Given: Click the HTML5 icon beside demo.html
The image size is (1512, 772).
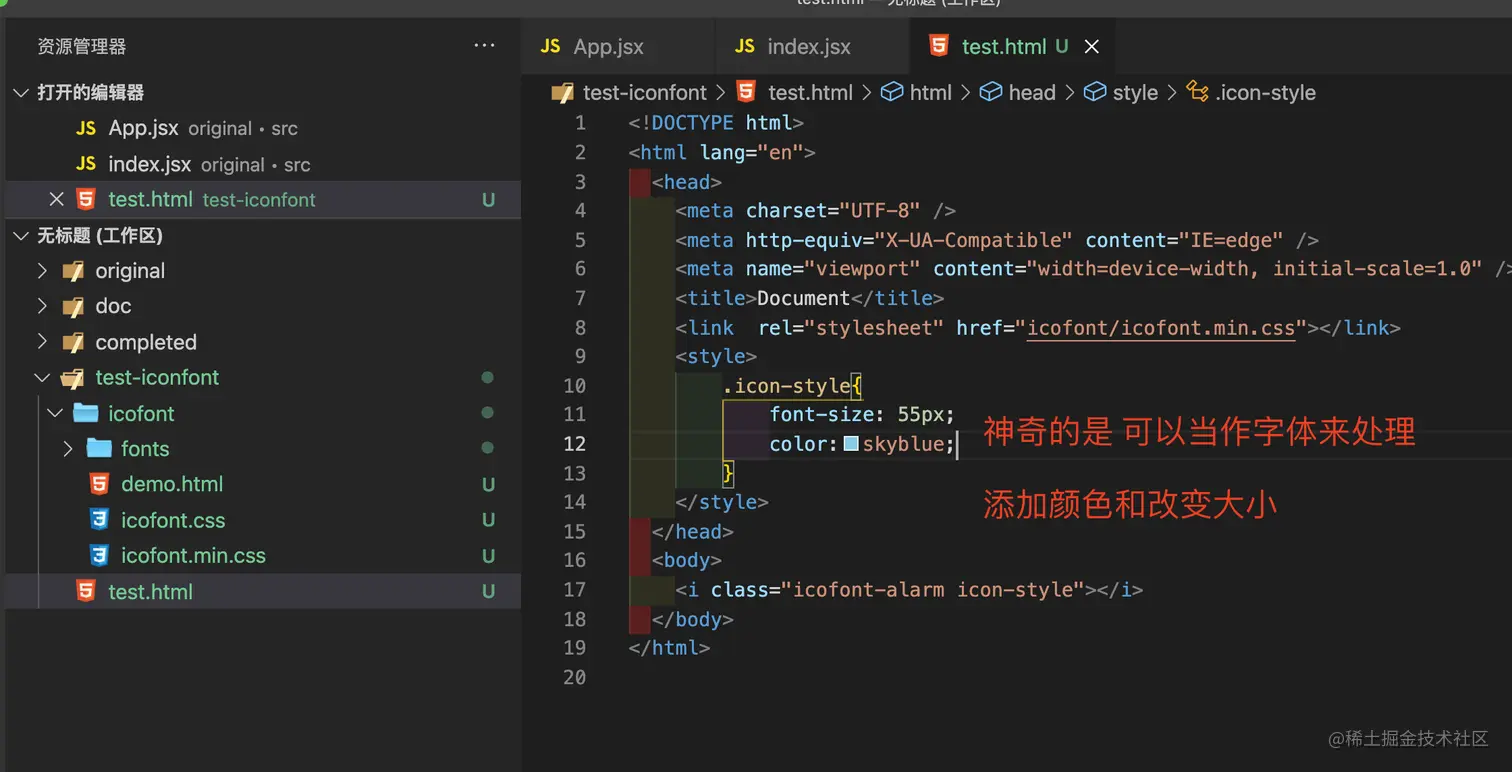Looking at the screenshot, I should 99,484.
